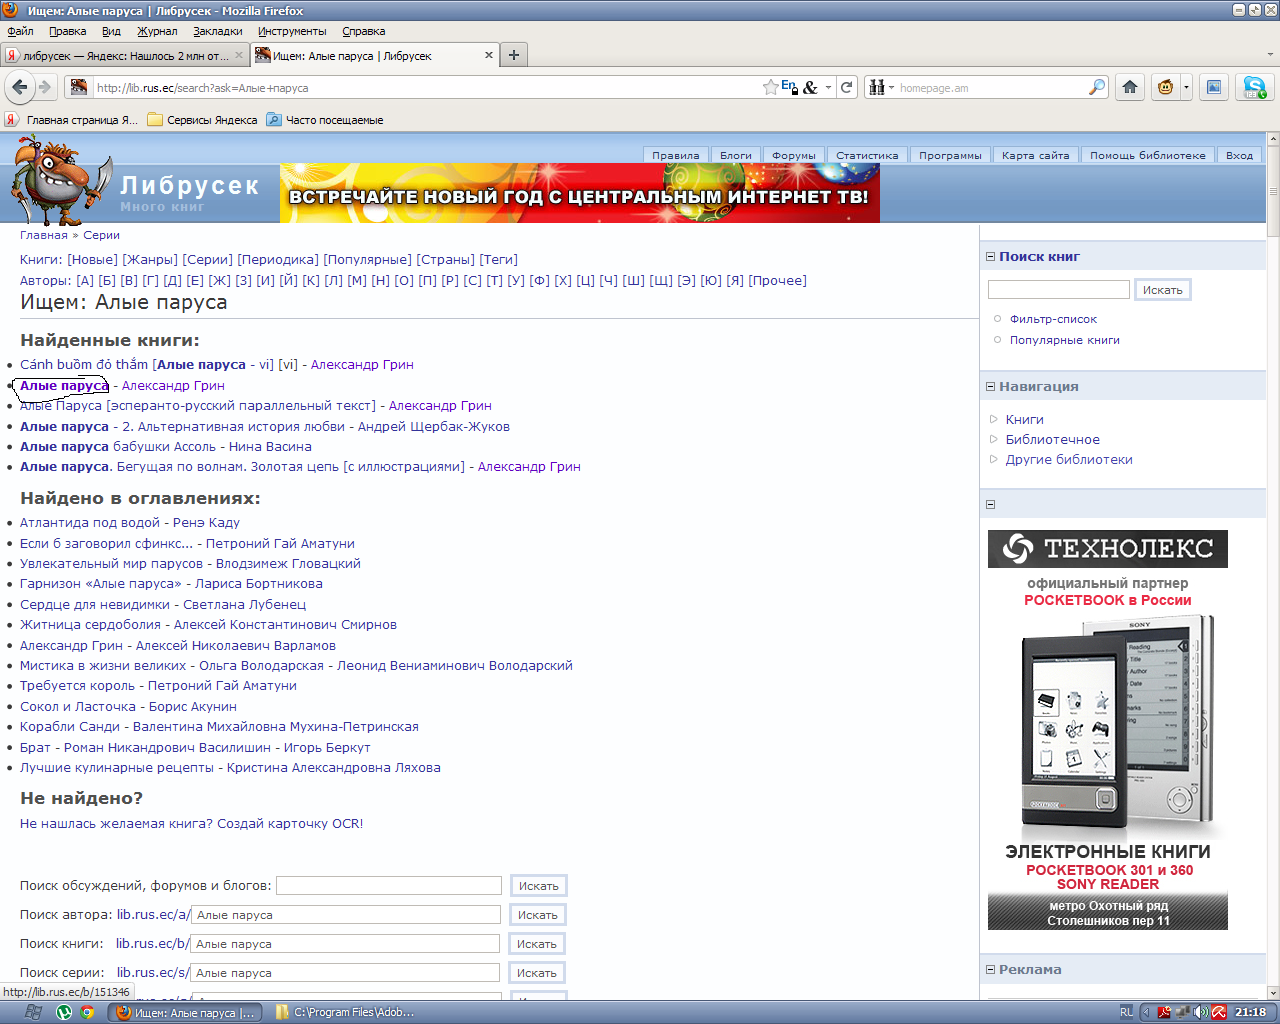Click the Поиск обсуждений input field
Screen dimensions: 1280x1024
coord(389,886)
